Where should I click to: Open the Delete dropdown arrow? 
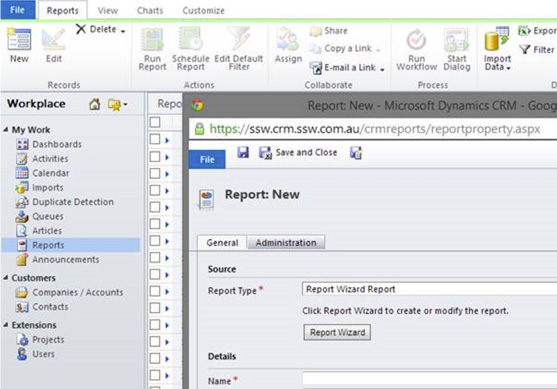tap(123, 31)
